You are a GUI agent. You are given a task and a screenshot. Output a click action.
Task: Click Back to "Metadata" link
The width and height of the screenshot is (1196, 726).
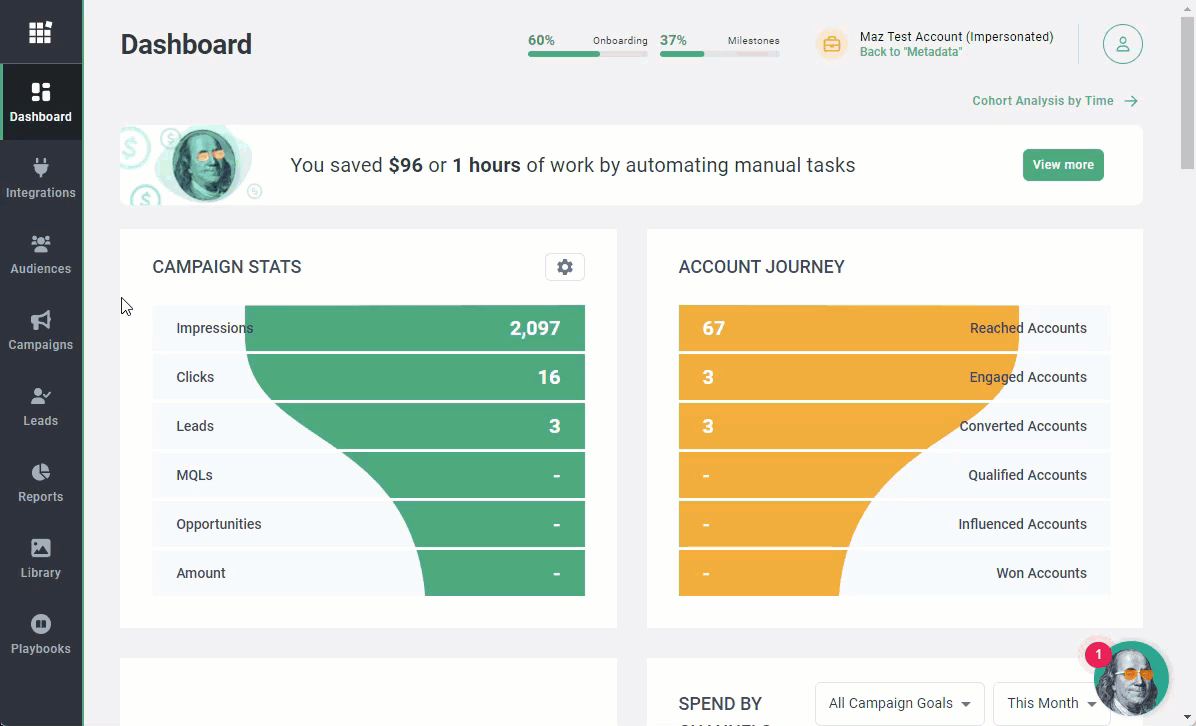pyautogui.click(x=910, y=52)
